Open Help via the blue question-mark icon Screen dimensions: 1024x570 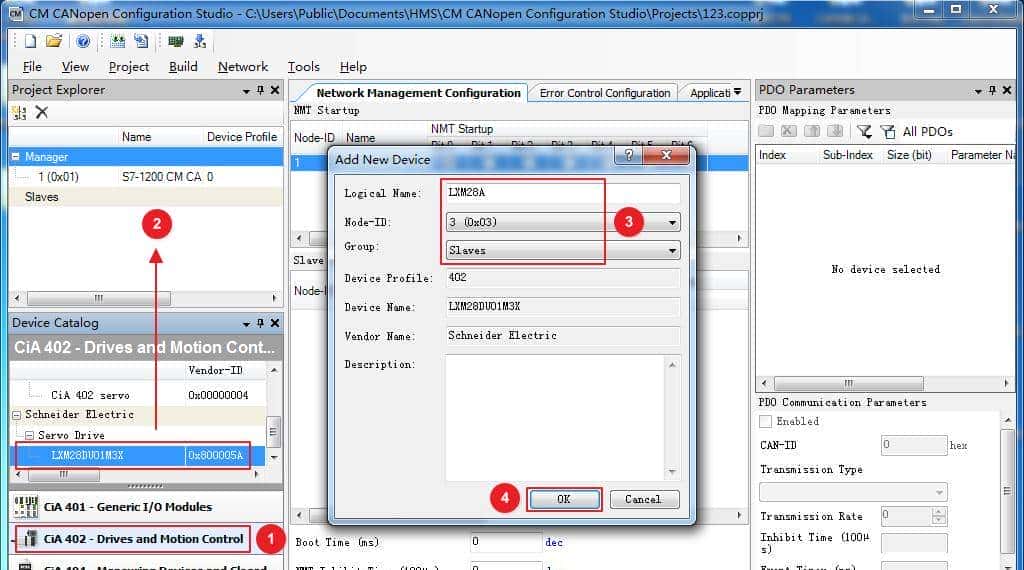[x=83, y=41]
